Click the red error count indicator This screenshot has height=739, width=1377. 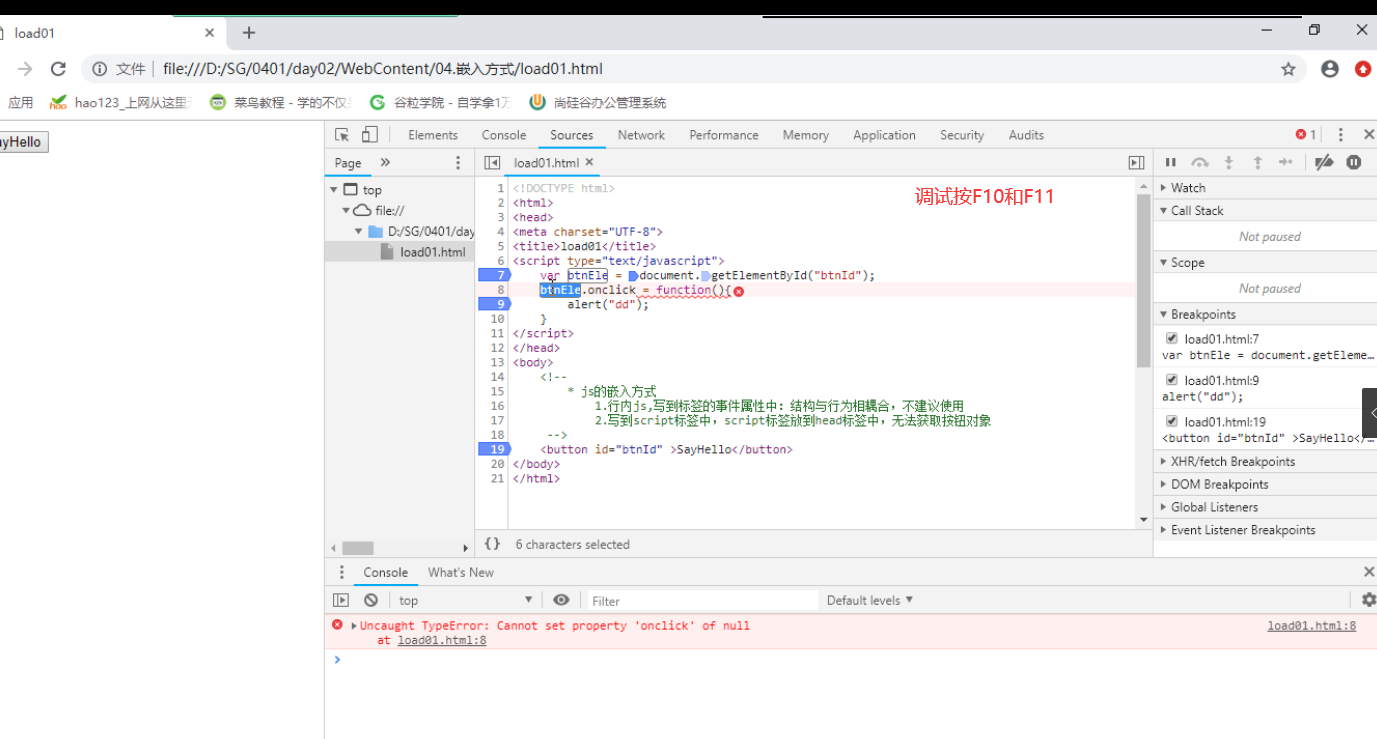coord(1305,135)
